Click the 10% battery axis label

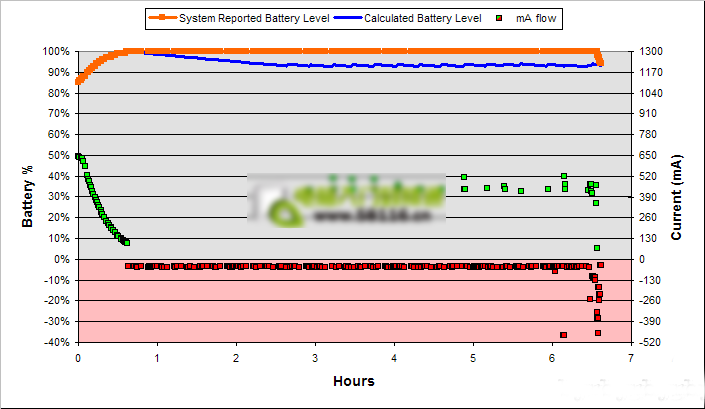58,238
